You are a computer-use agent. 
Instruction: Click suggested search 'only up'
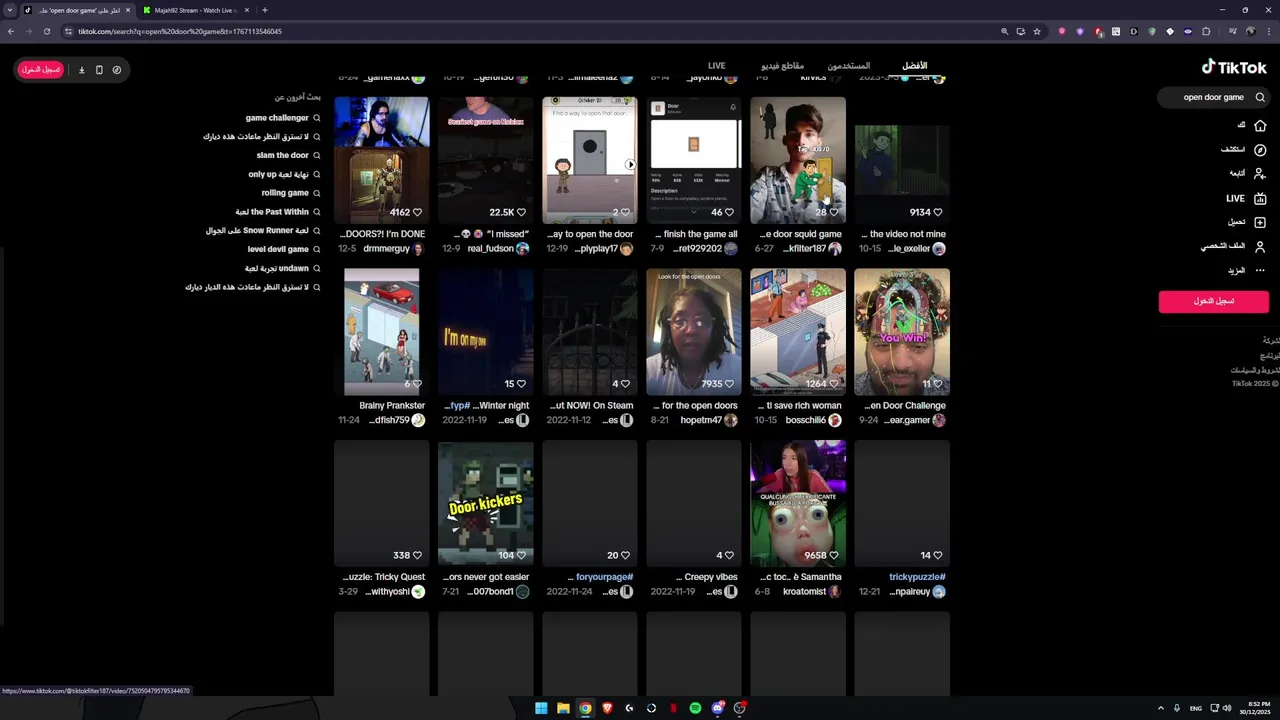coord(279,174)
